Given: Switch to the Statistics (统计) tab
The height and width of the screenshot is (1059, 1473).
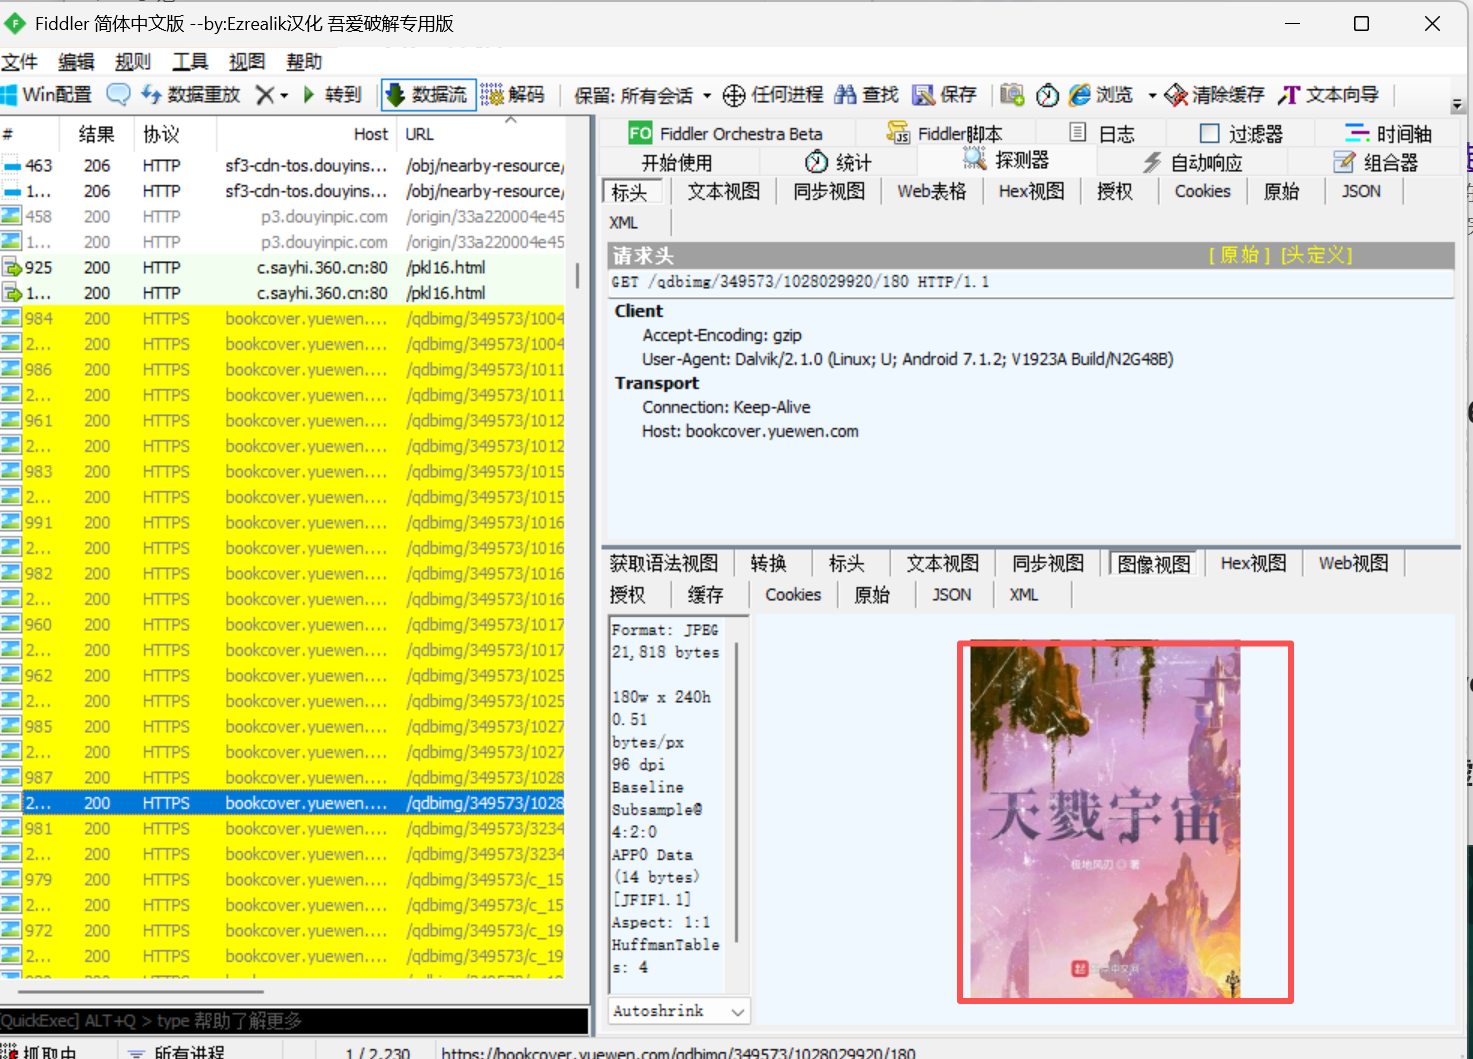Looking at the screenshot, I should pos(838,162).
